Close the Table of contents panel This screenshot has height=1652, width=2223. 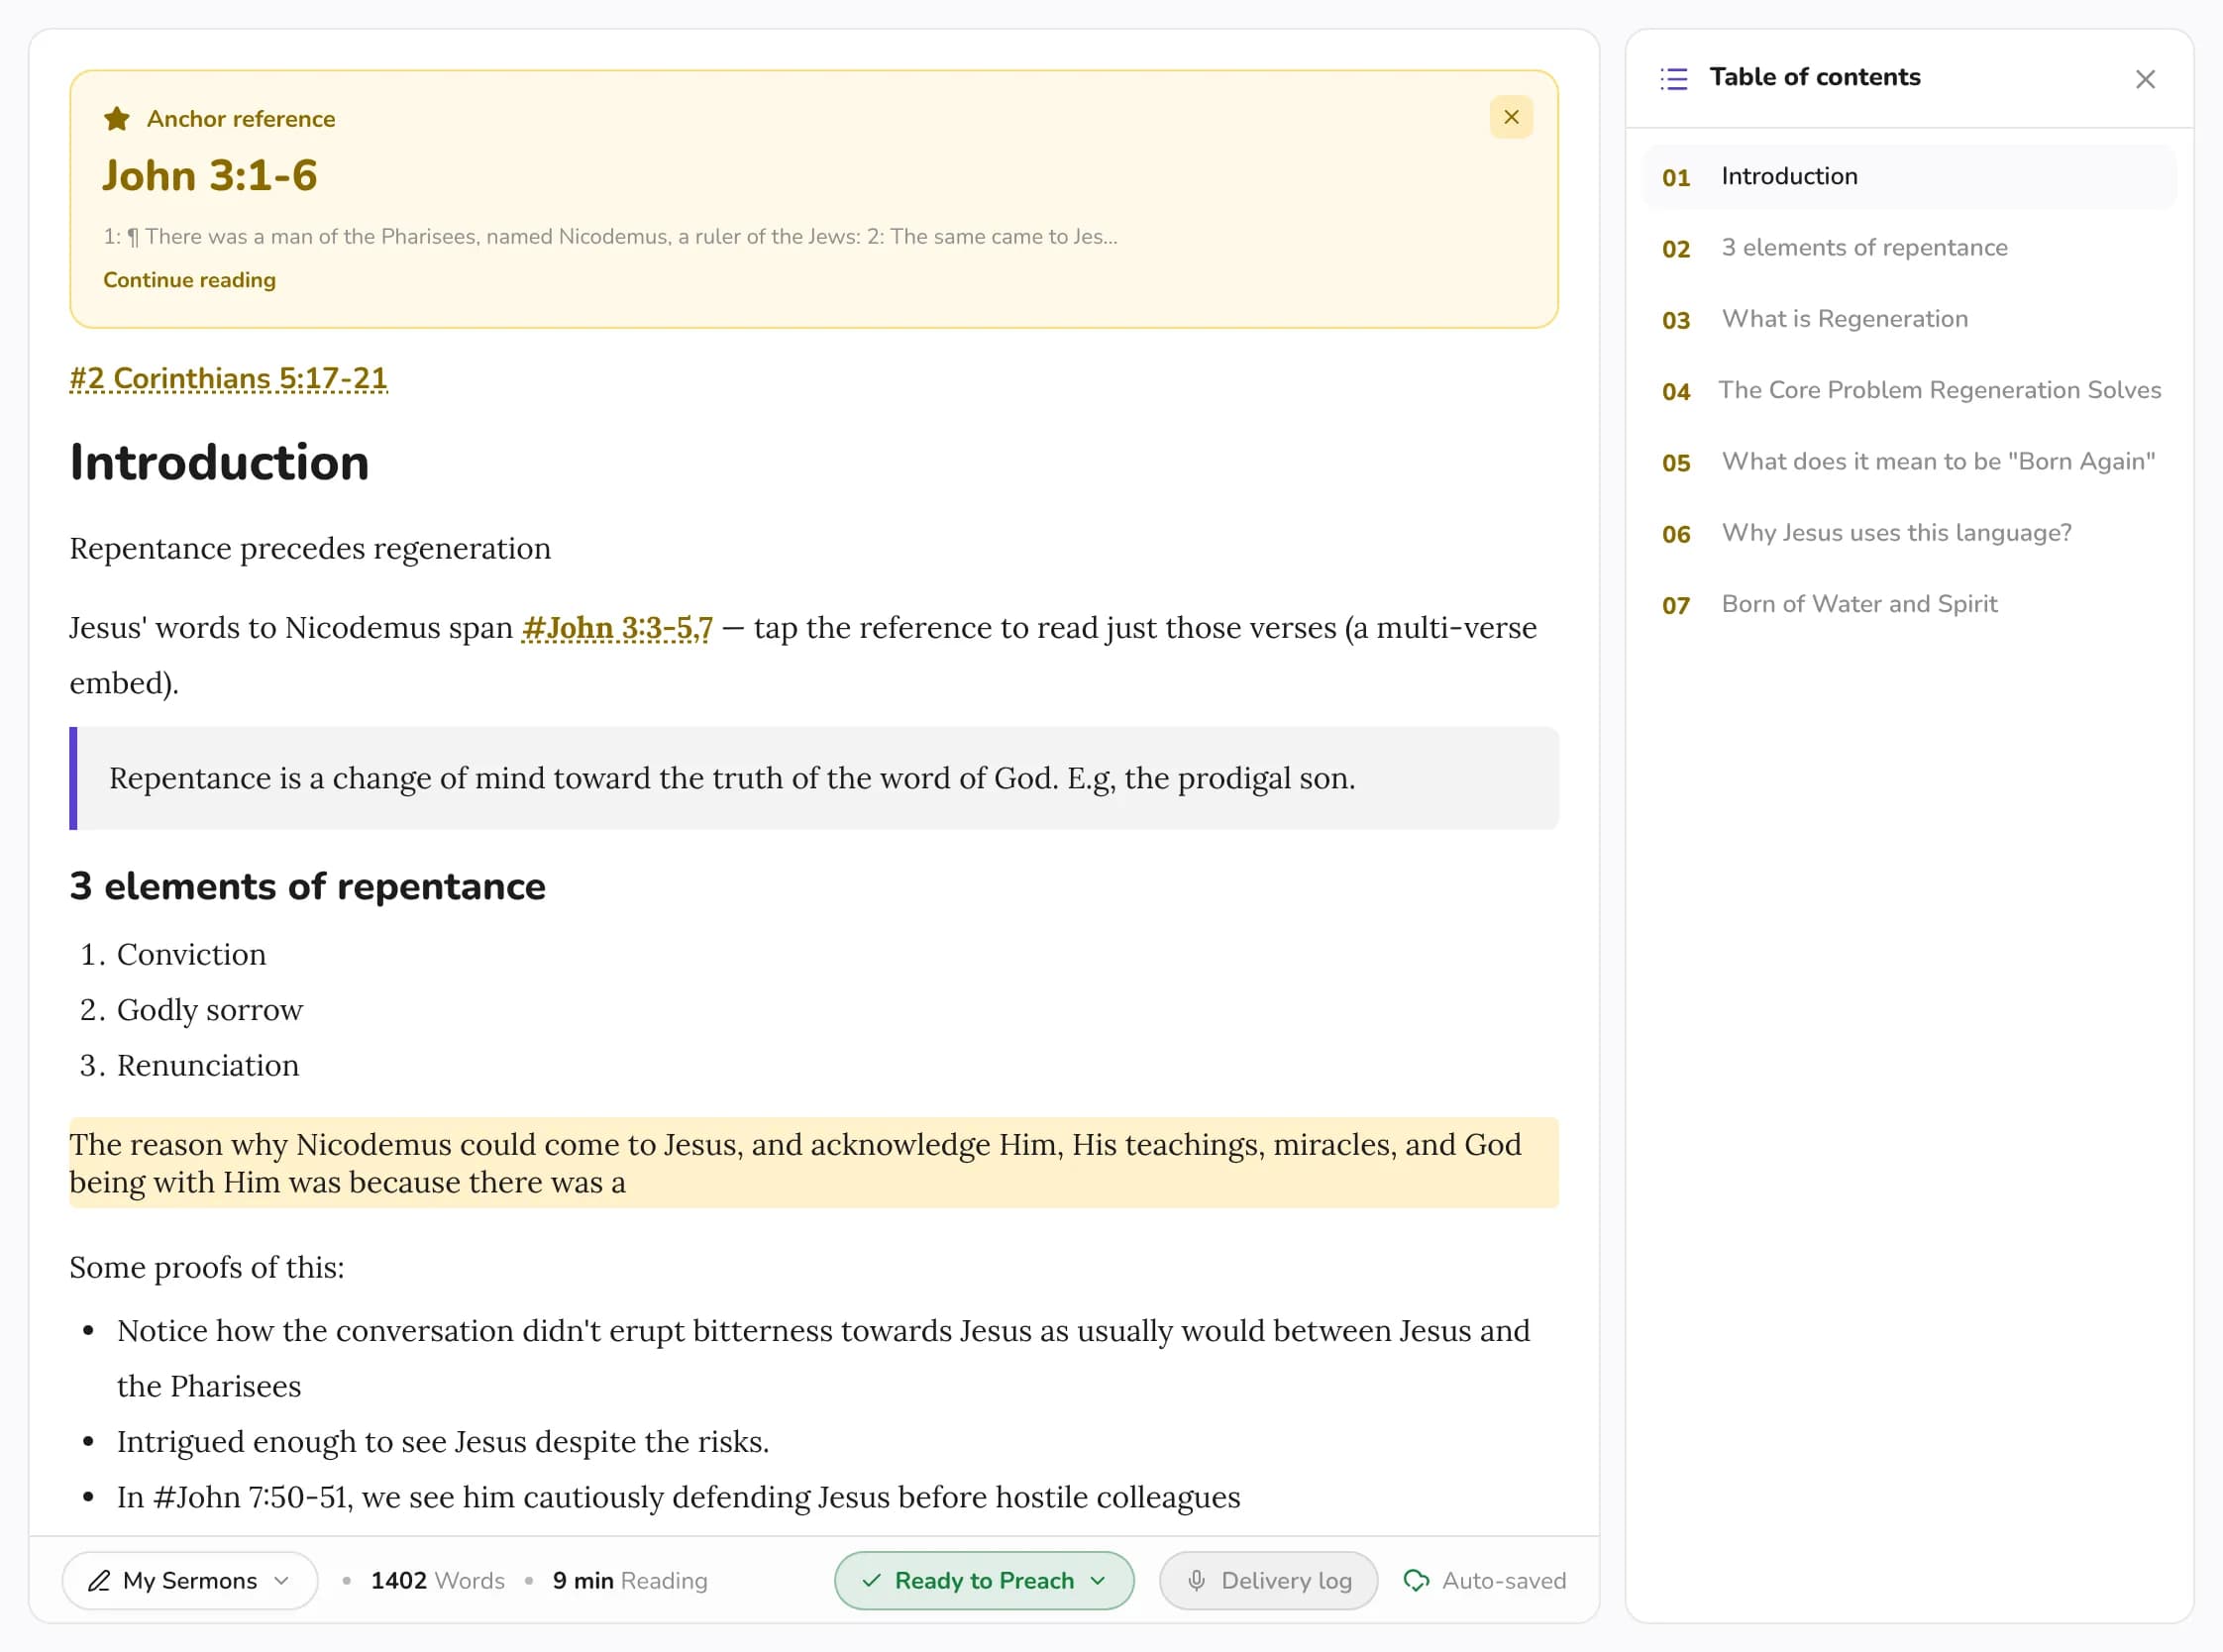(2144, 79)
